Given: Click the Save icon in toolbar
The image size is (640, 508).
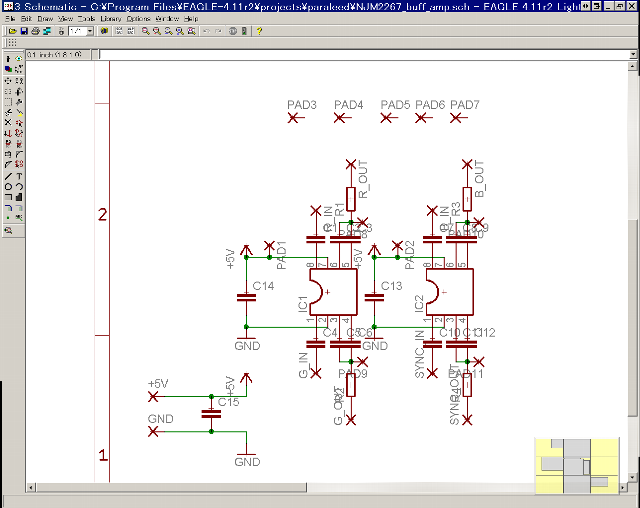Looking at the screenshot, I should (22, 31).
